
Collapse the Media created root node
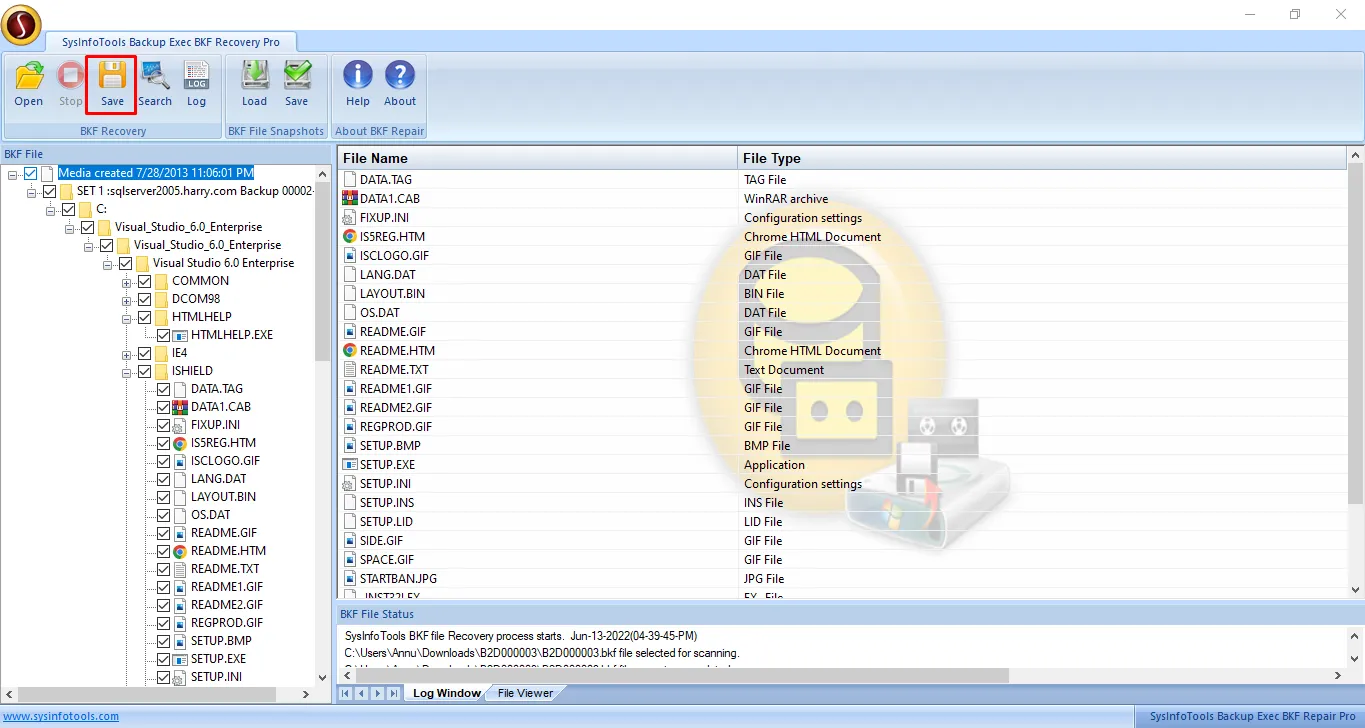pyautogui.click(x=13, y=173)
